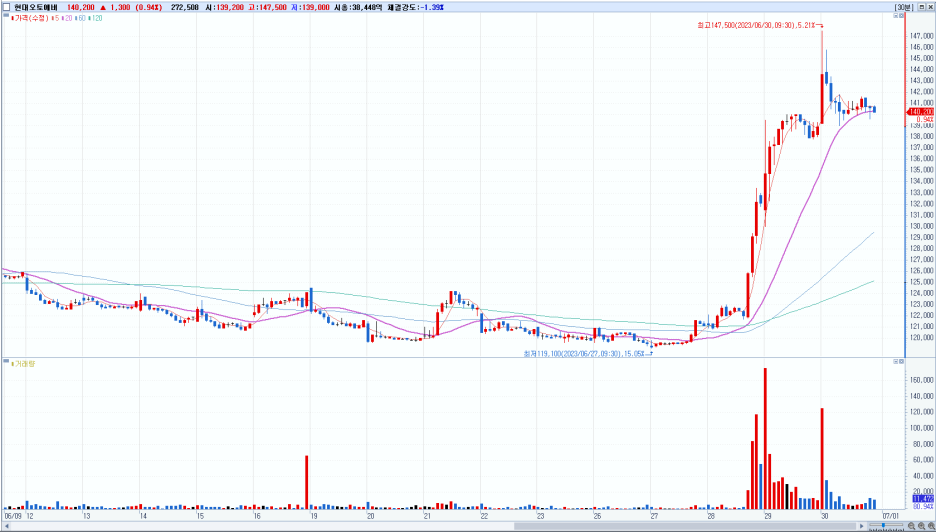Close the chart window from the header bar
Screen dimensions: 936x532
tap(930, 7)
